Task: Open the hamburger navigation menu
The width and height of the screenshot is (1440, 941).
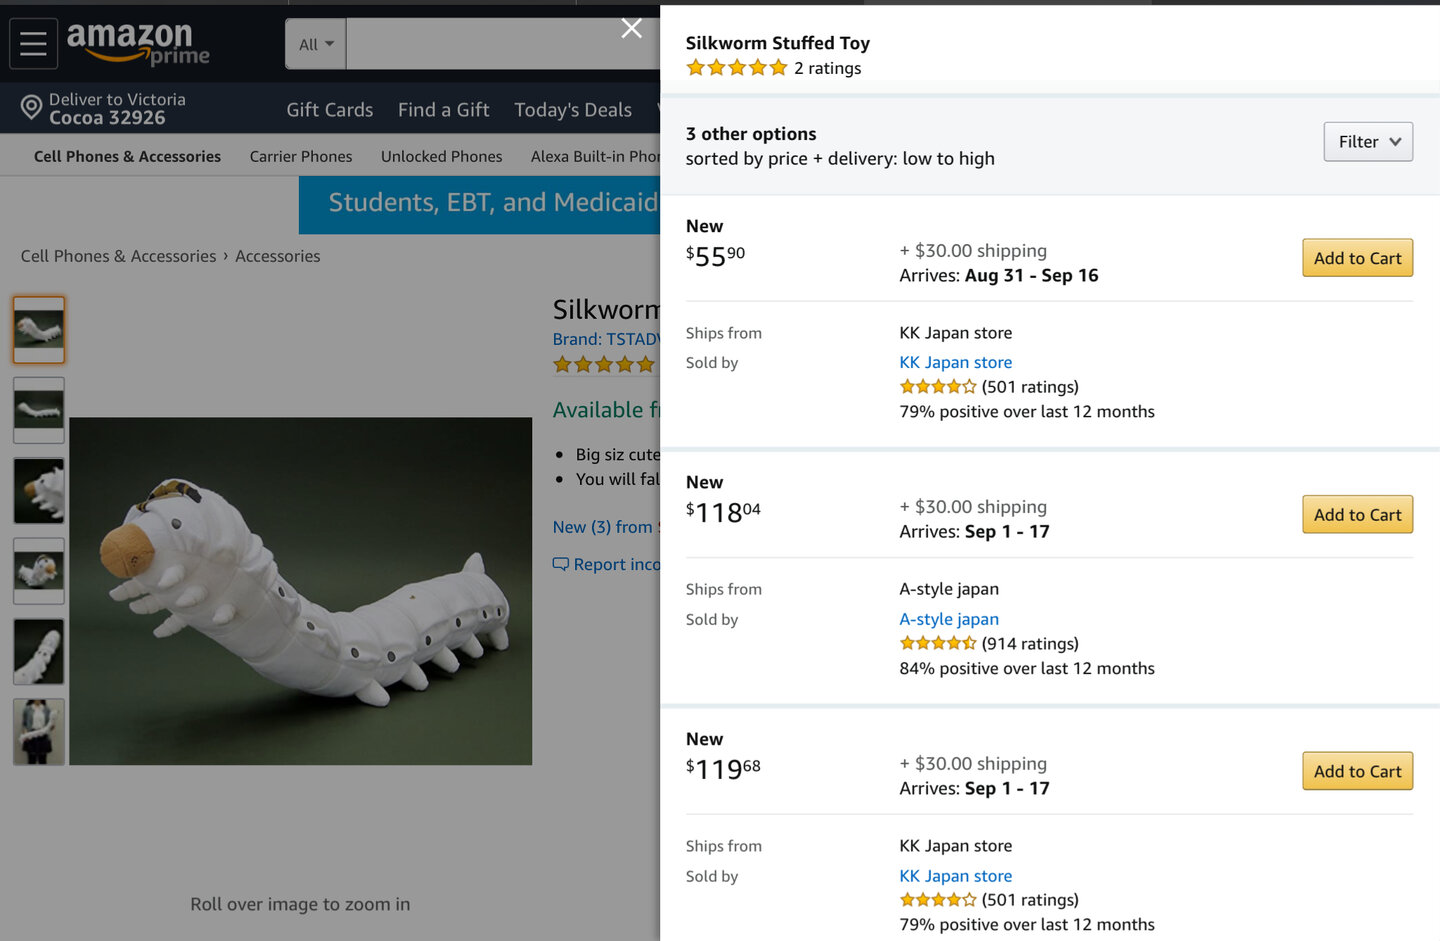Action: click(x=33, y=44)
